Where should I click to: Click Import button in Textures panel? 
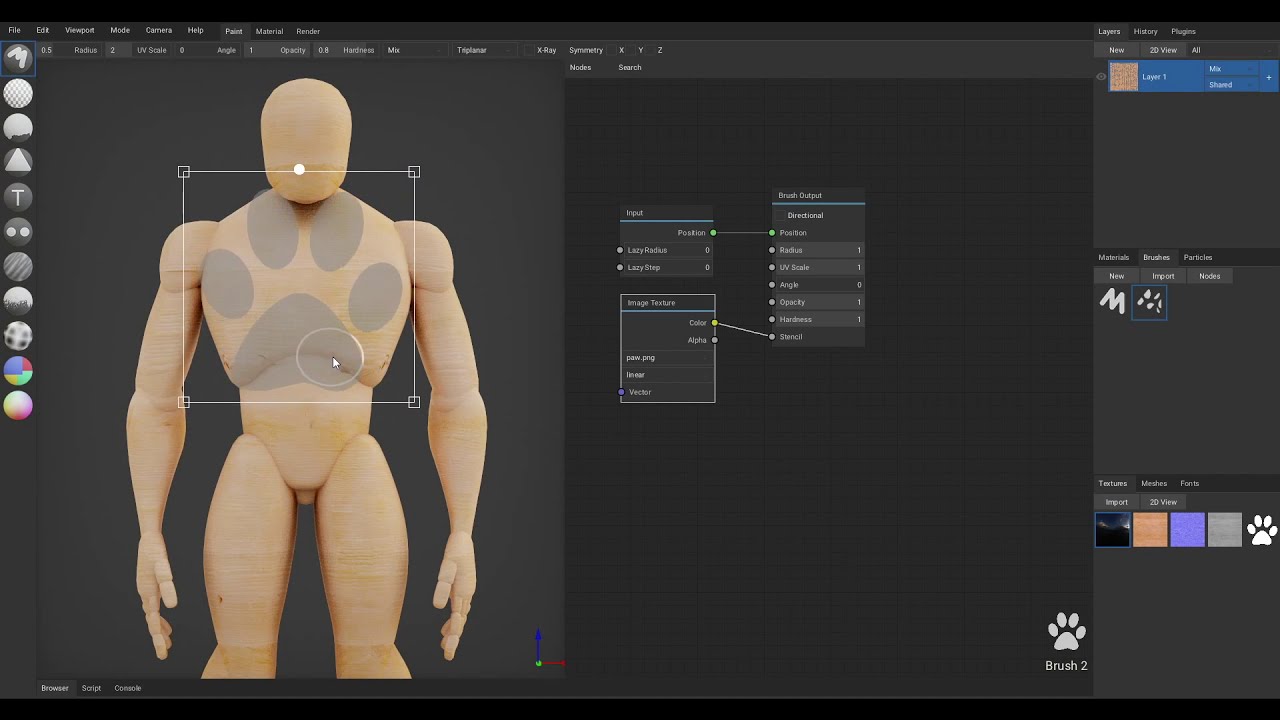1116,502
